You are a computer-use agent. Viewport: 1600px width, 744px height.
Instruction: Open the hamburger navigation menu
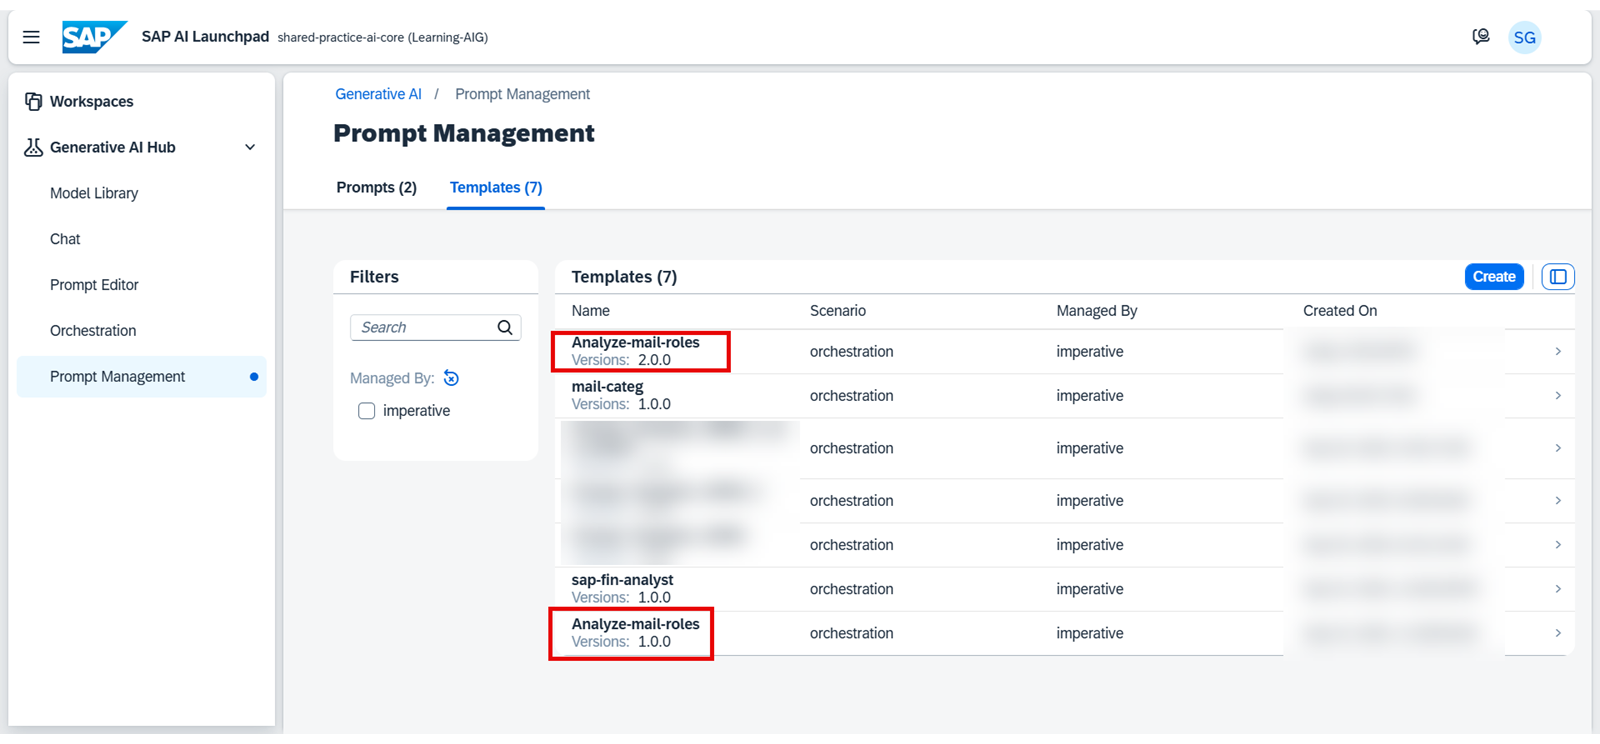(x=31, y=37)
